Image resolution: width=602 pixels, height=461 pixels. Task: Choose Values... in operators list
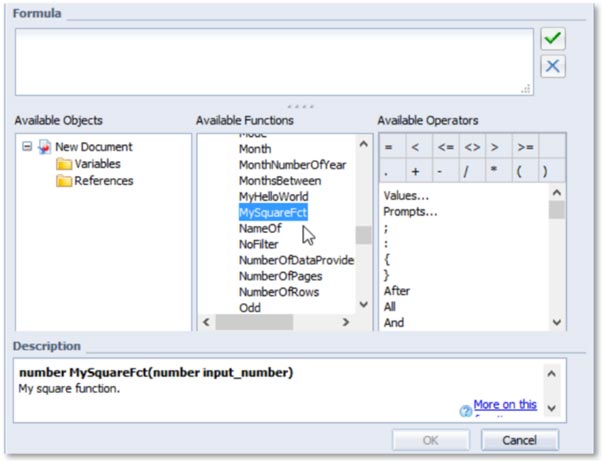[x=406, y=196]
